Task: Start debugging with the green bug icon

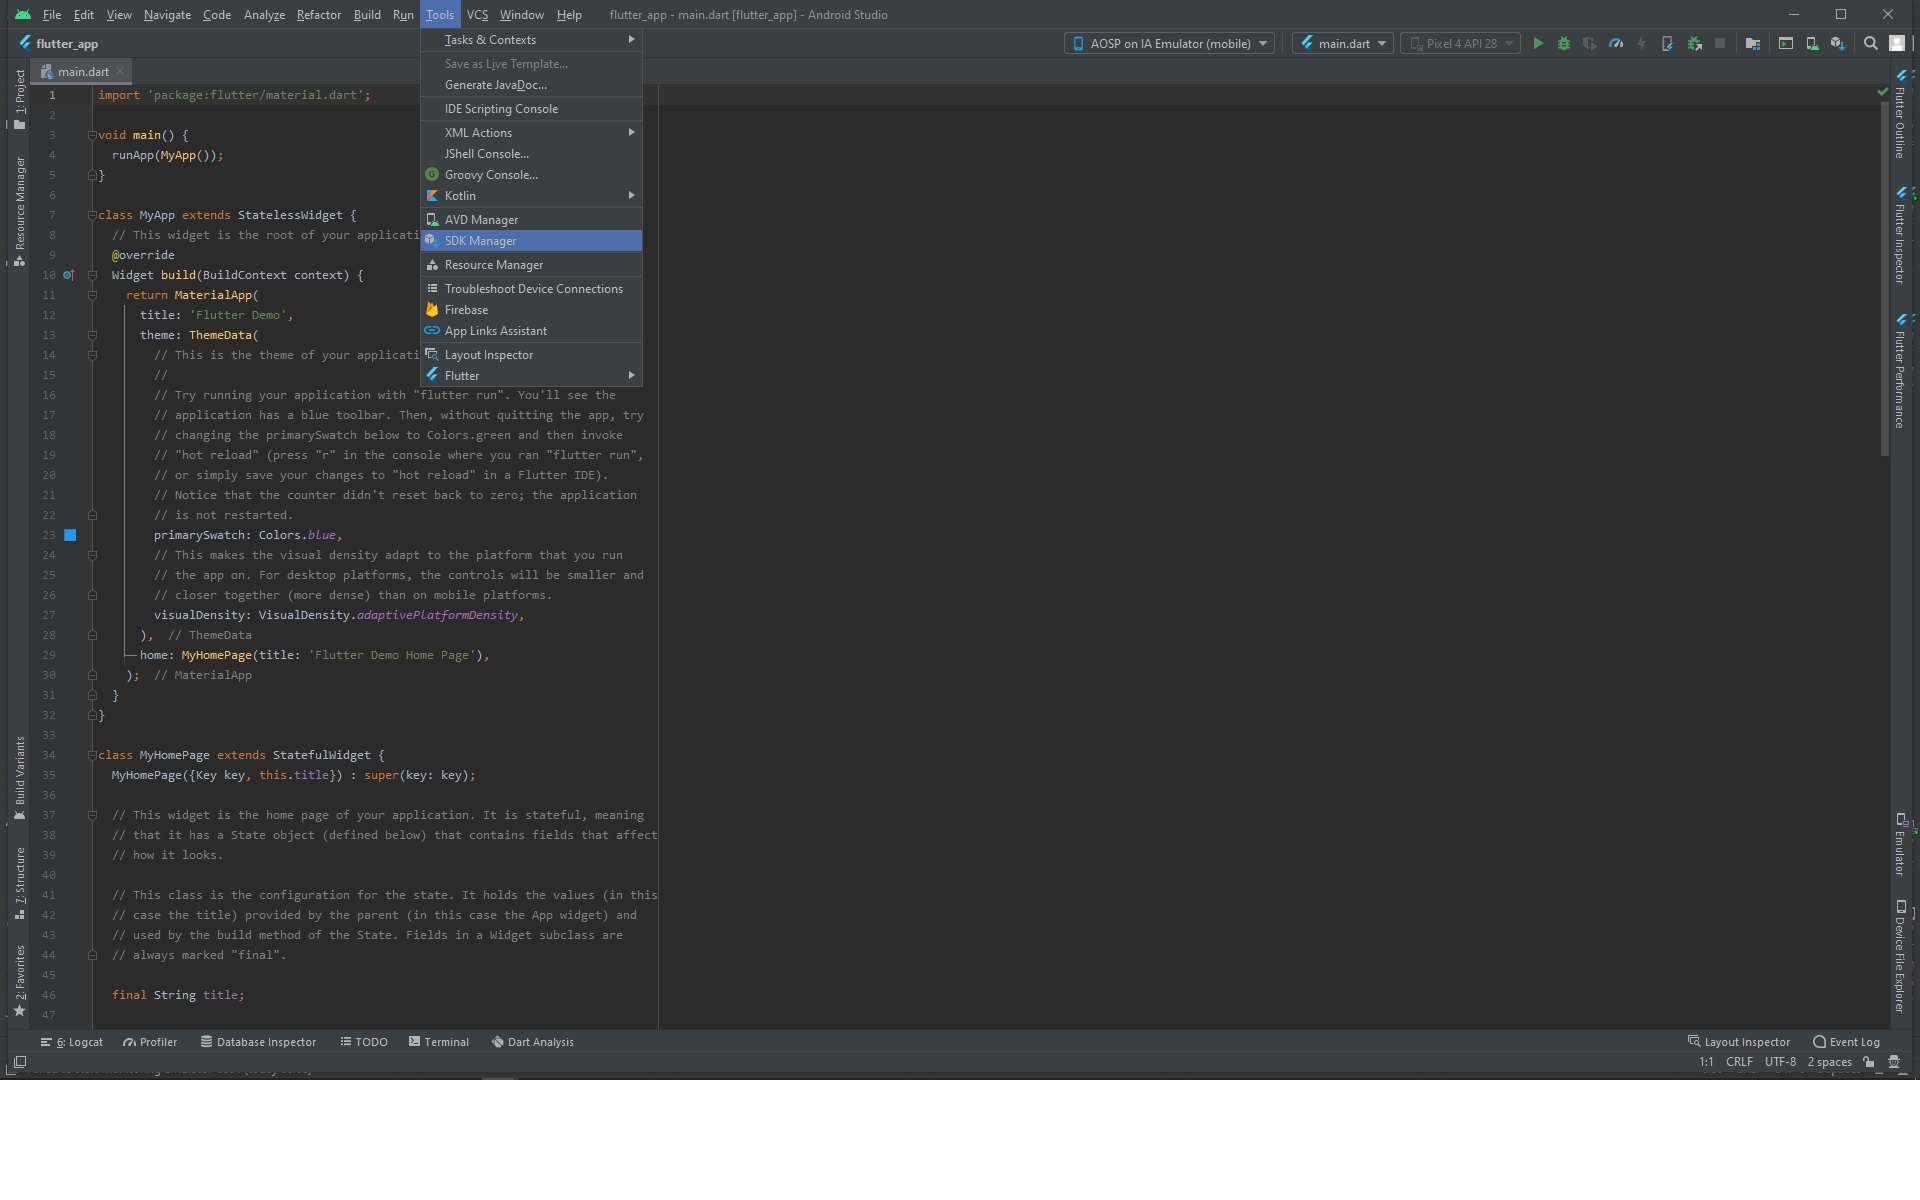Action: coord(1564,43)
